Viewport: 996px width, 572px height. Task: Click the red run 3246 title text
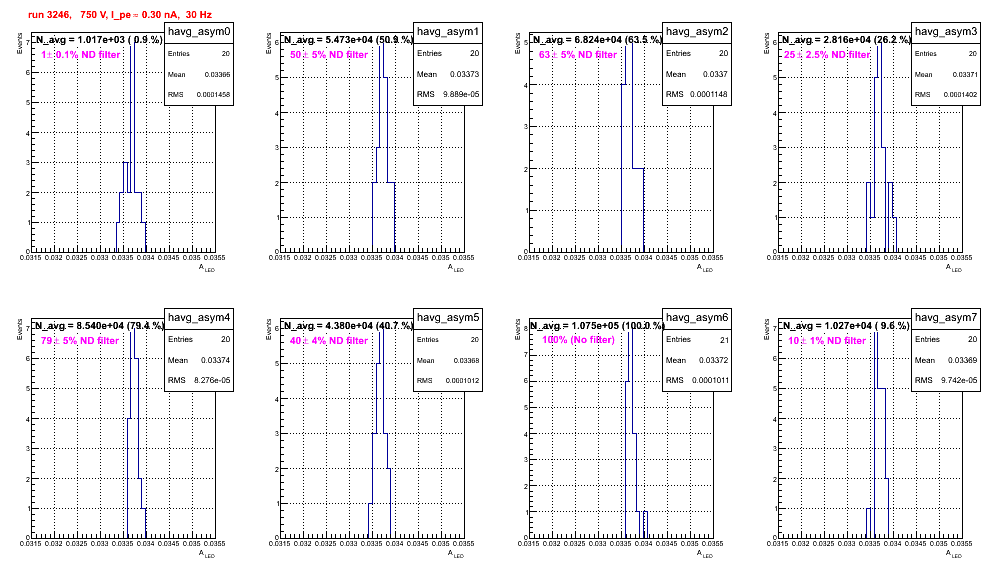[x=120, y=15]
